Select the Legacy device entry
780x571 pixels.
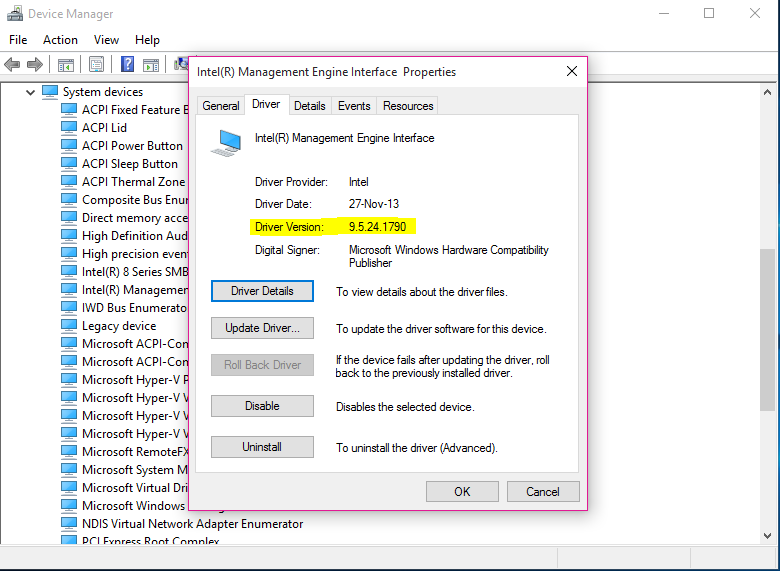[119, 326]
